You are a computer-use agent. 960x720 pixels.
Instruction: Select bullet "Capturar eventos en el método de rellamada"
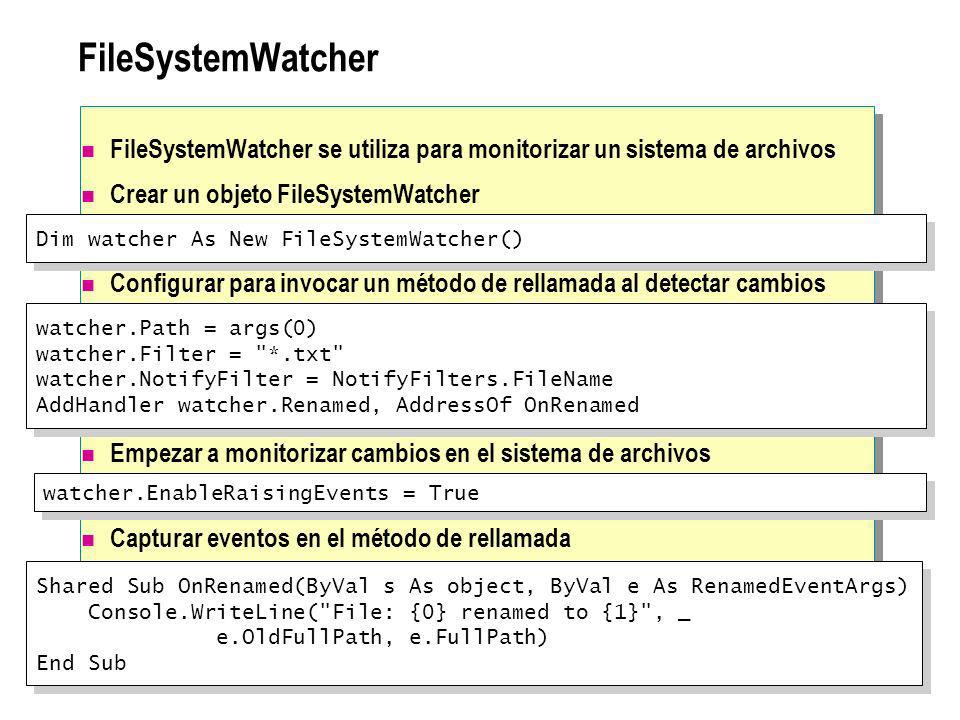(340, 539)
